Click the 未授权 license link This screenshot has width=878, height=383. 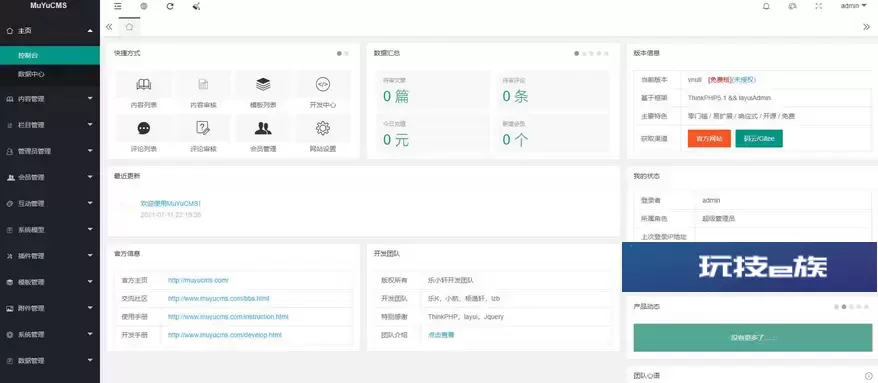click(x=745, y=80)
